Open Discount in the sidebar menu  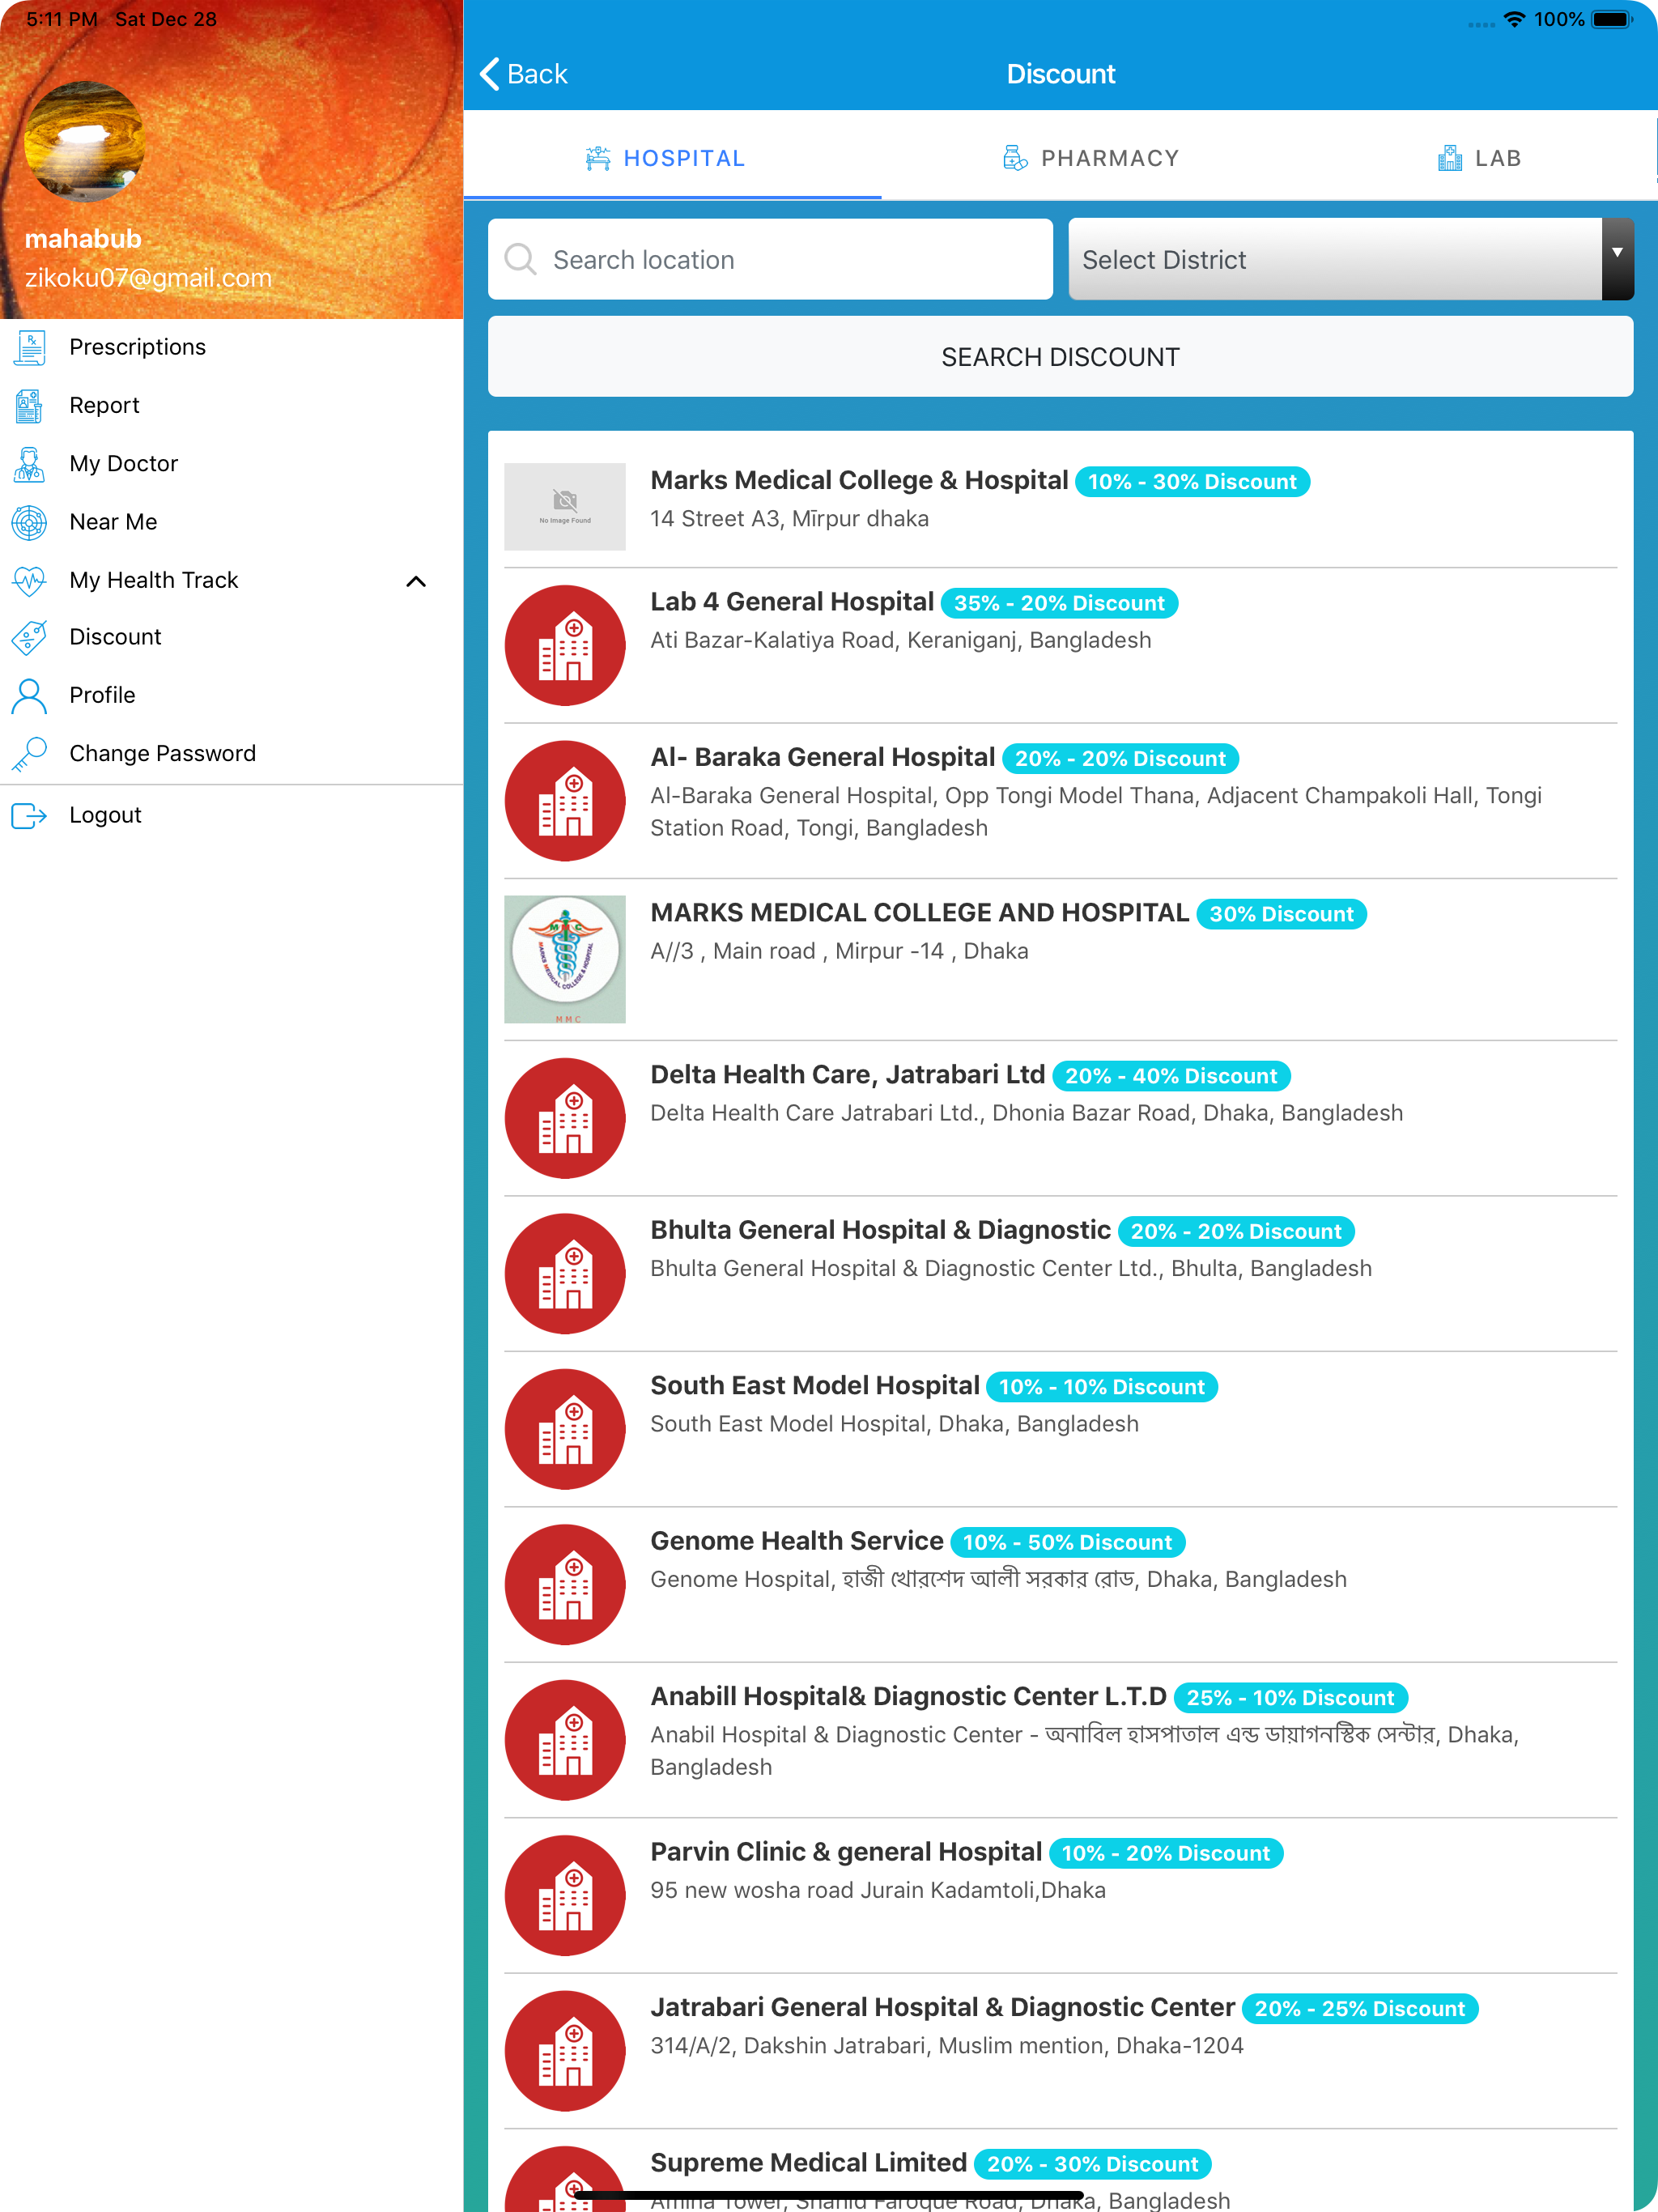click(x=231, y=637)
